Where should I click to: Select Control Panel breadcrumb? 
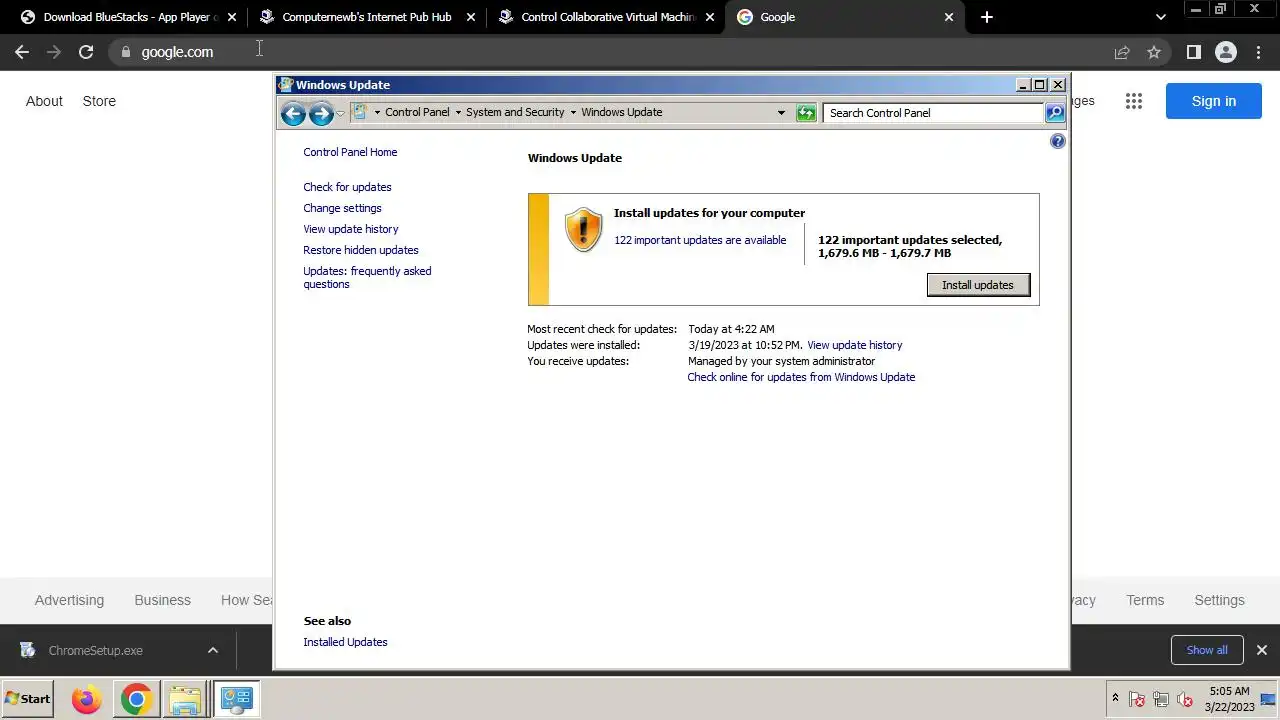(x=417, y=112)
